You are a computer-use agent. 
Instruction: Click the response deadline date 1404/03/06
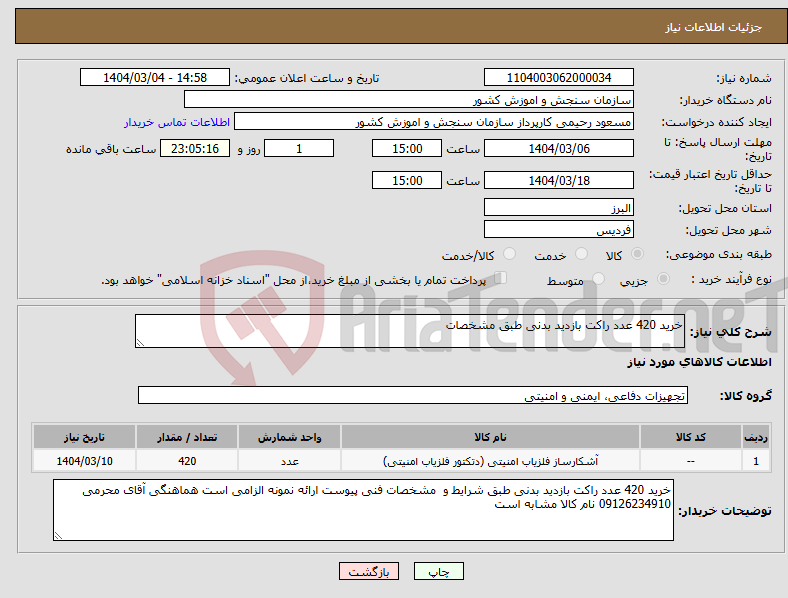[x=558, y=148]
